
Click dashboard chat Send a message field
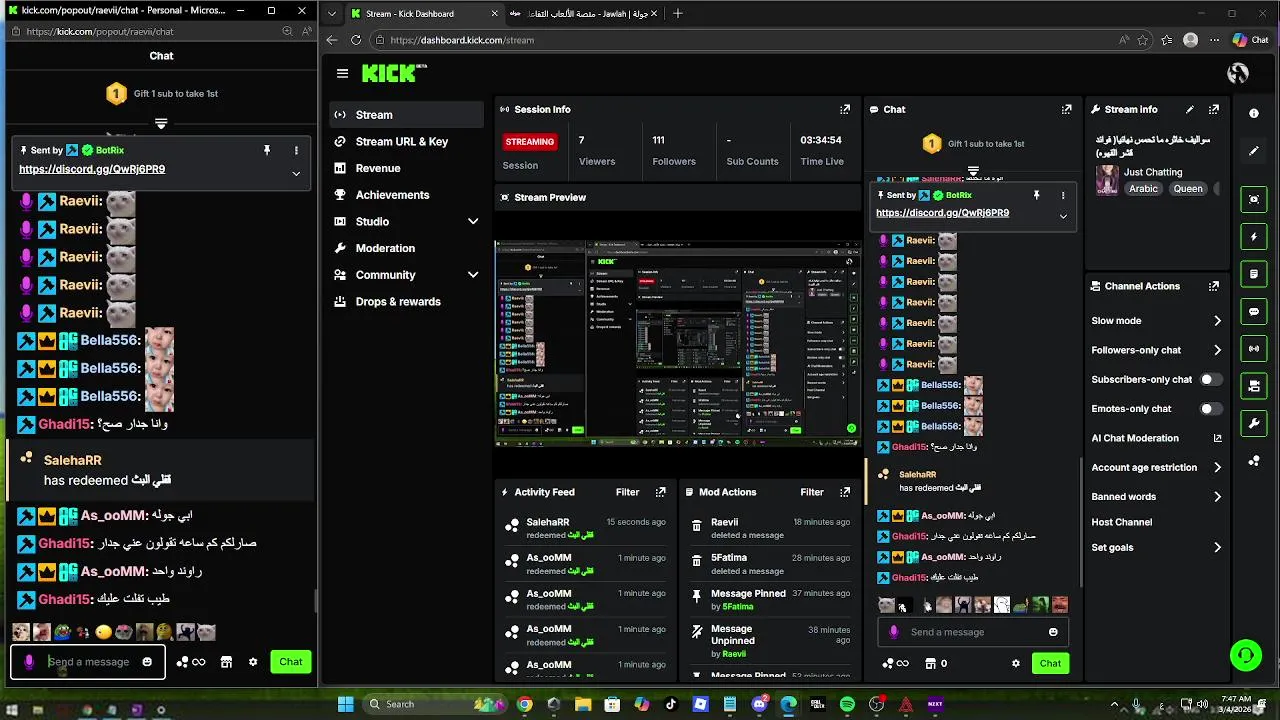click(972, 632)
